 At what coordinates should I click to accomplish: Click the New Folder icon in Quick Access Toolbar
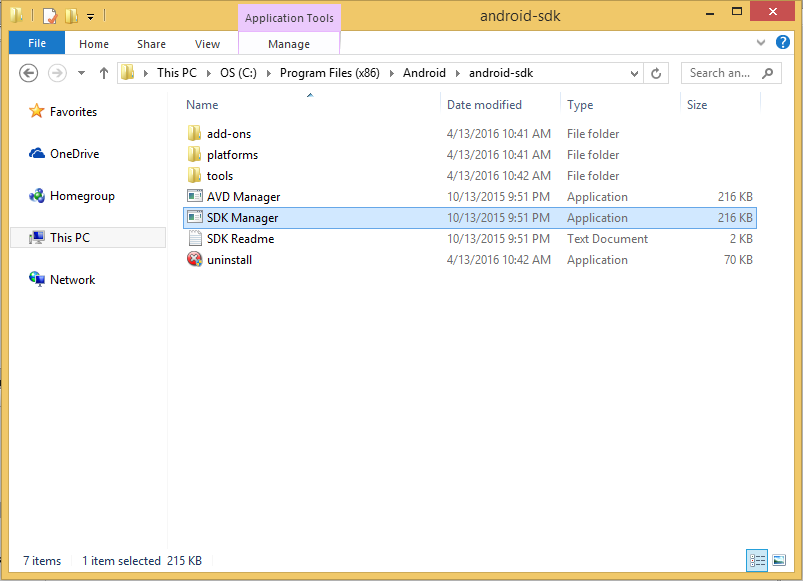(x=71, y=15)
